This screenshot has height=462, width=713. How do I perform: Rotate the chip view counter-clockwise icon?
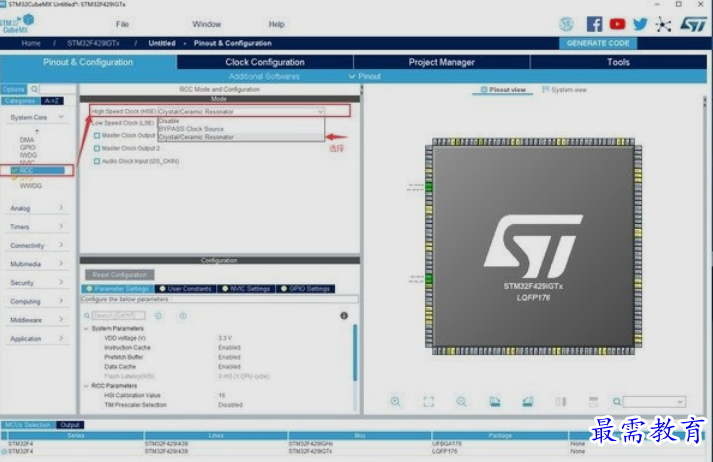527,402
